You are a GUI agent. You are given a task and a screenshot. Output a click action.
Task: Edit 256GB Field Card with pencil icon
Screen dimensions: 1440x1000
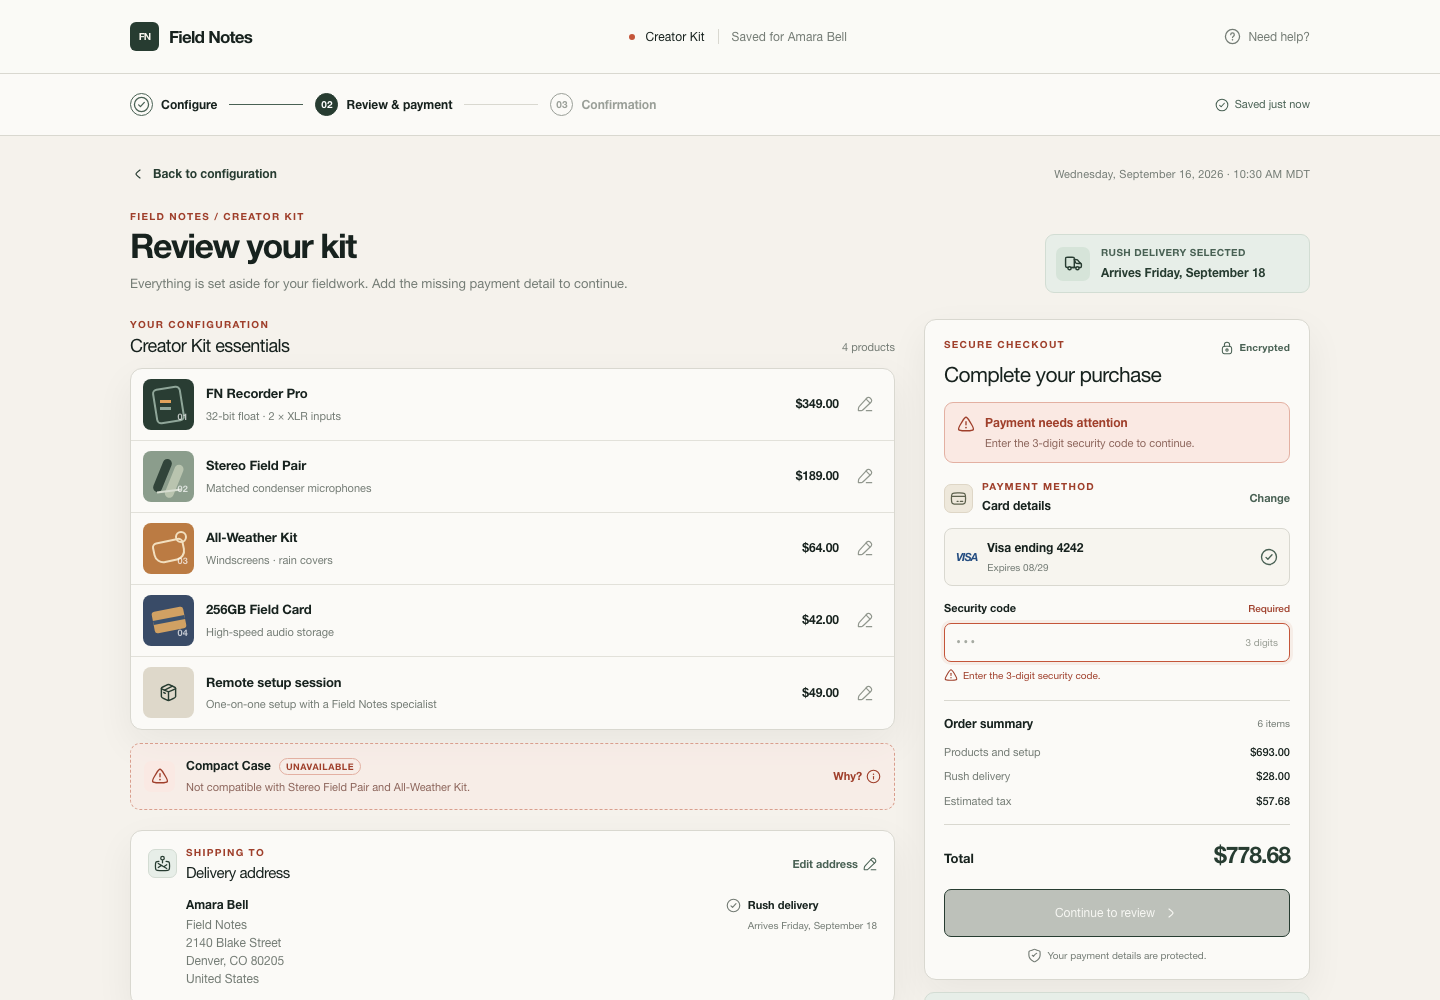pos(865,620)
